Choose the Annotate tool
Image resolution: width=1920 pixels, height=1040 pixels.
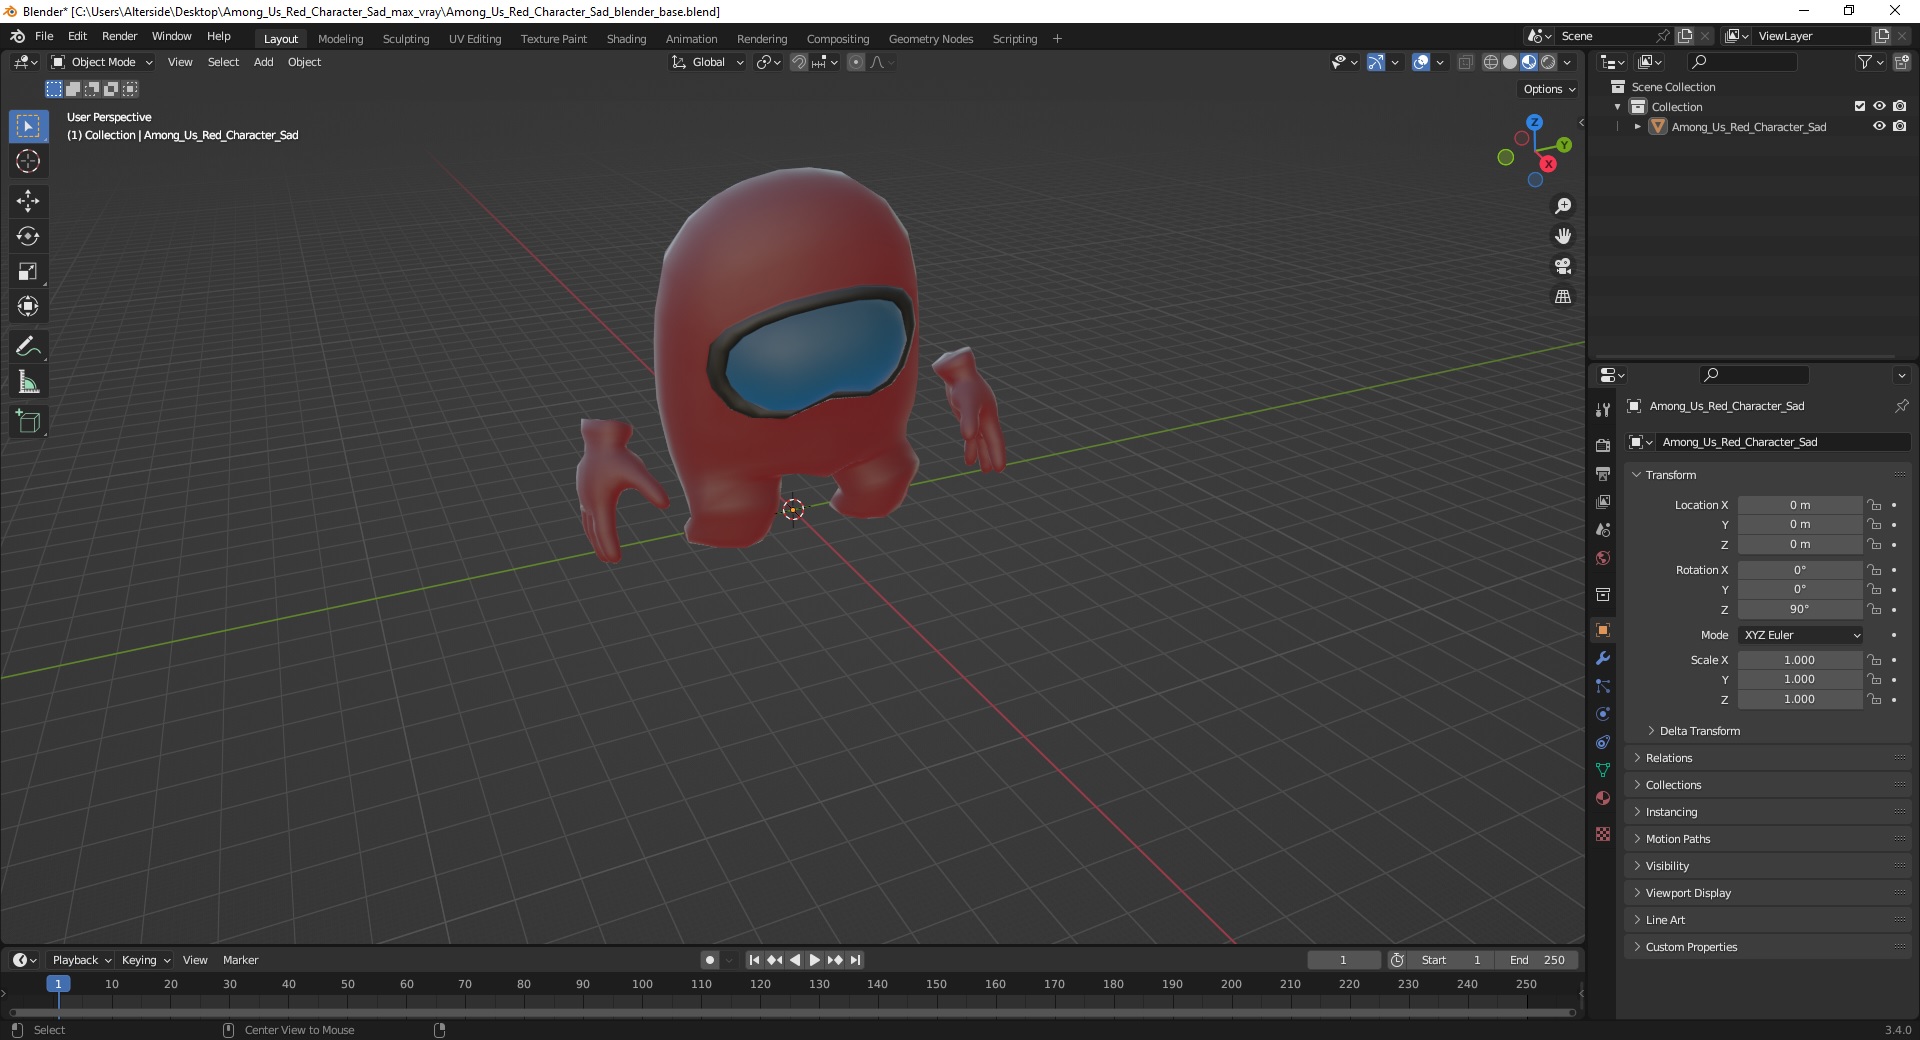pyautogui.click(x=28, y=347)
